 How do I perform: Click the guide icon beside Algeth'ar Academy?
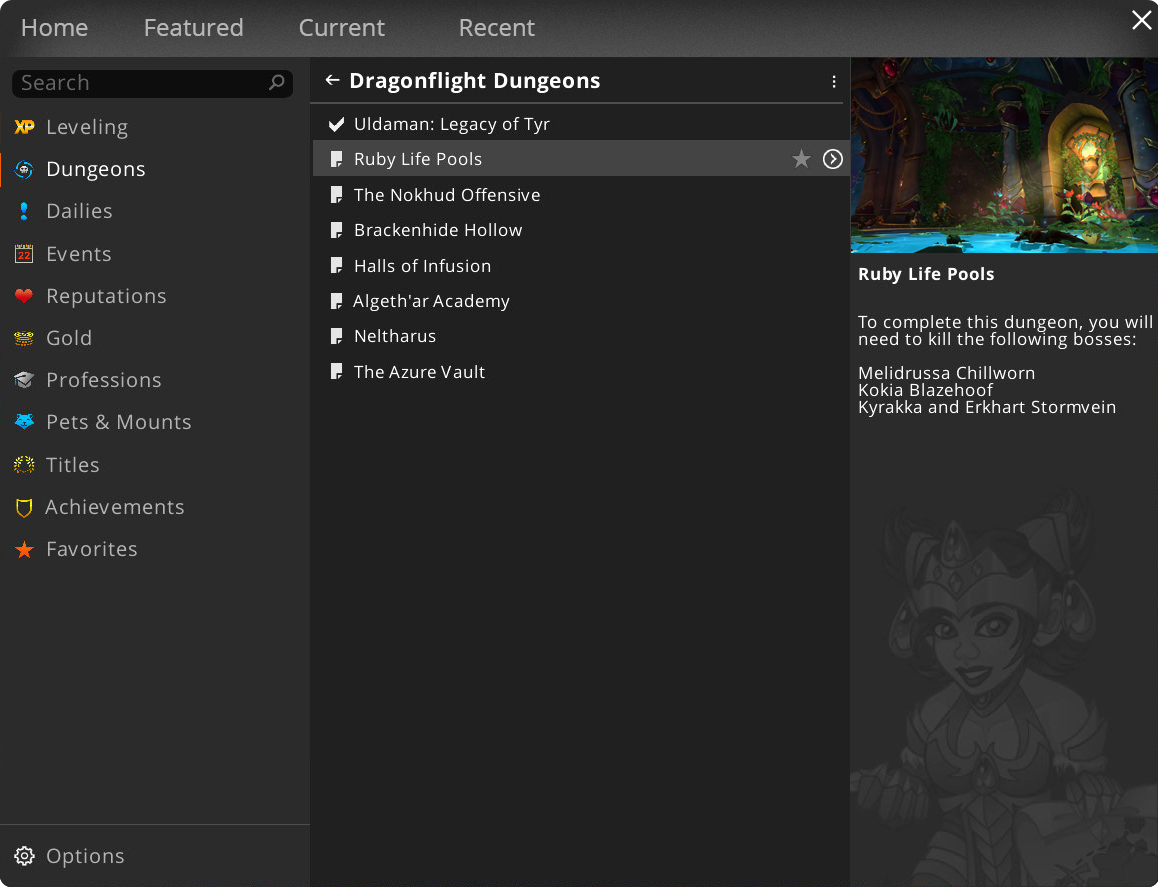pos(336,301)
